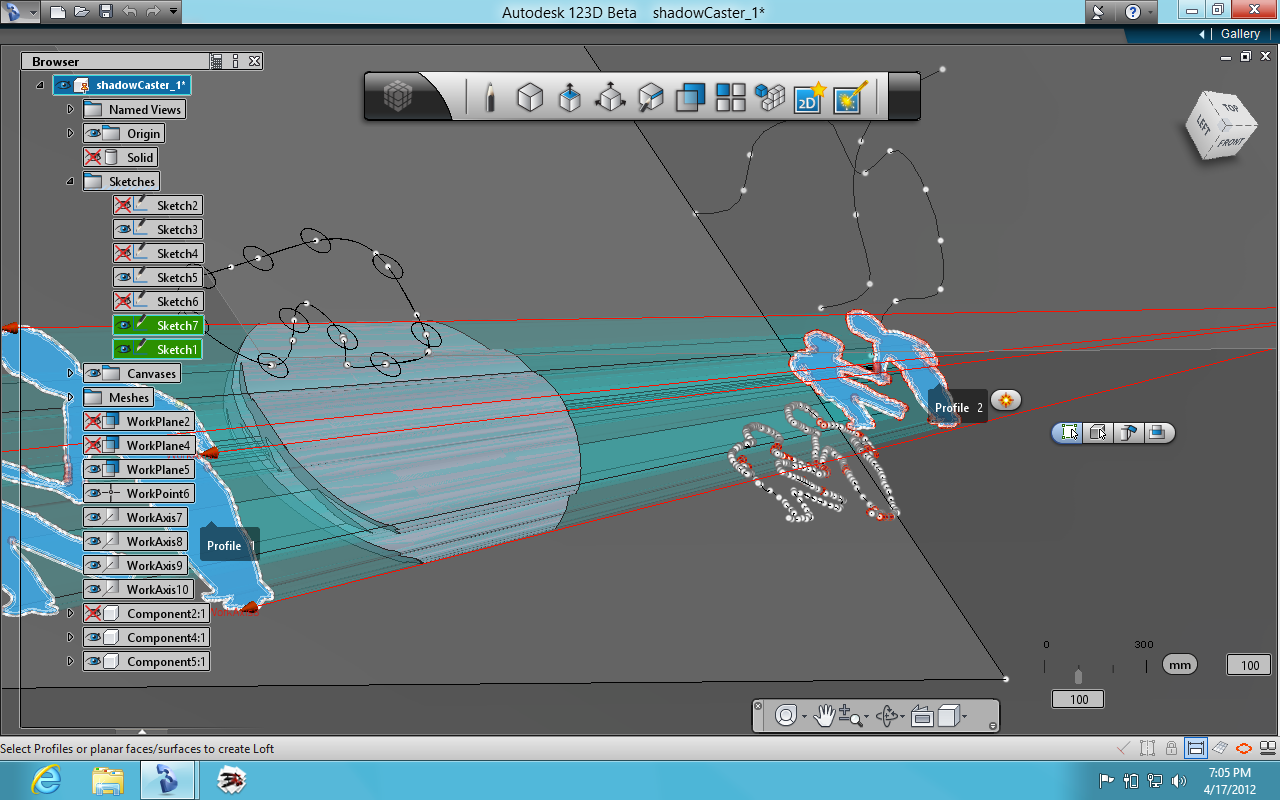
Task: Adjust the ruler scale slider handle
Action: [x=1078, y=675]
